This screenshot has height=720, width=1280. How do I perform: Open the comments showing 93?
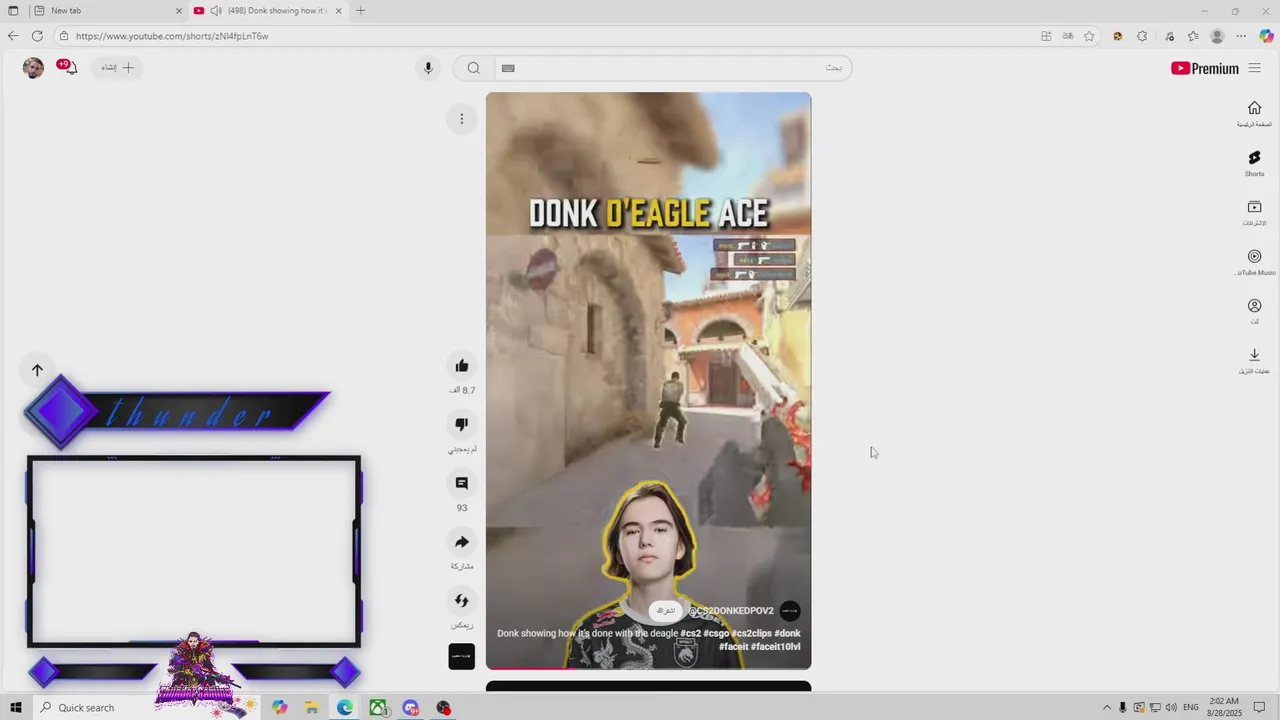pyautogui.click(x=461, y=483)
